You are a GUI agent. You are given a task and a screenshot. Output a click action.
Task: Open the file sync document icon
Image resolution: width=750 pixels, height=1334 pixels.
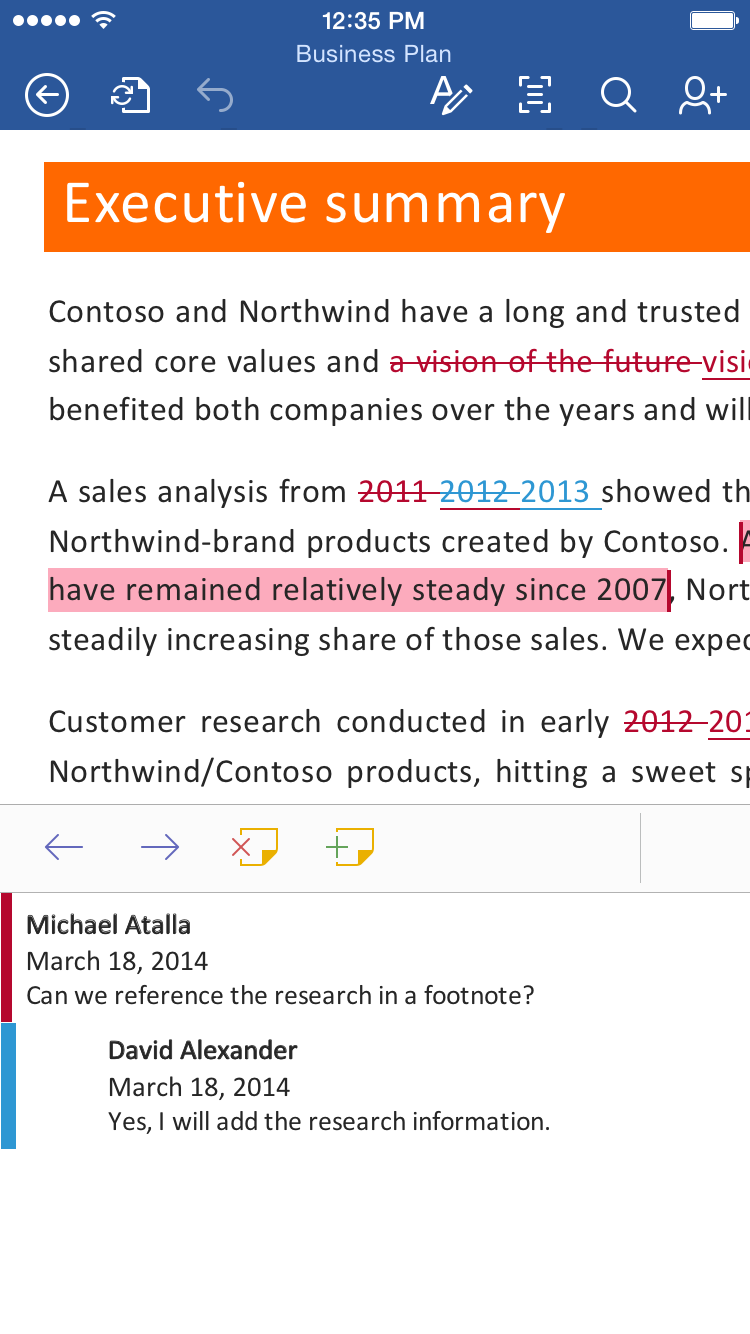(x=130, y=96)
